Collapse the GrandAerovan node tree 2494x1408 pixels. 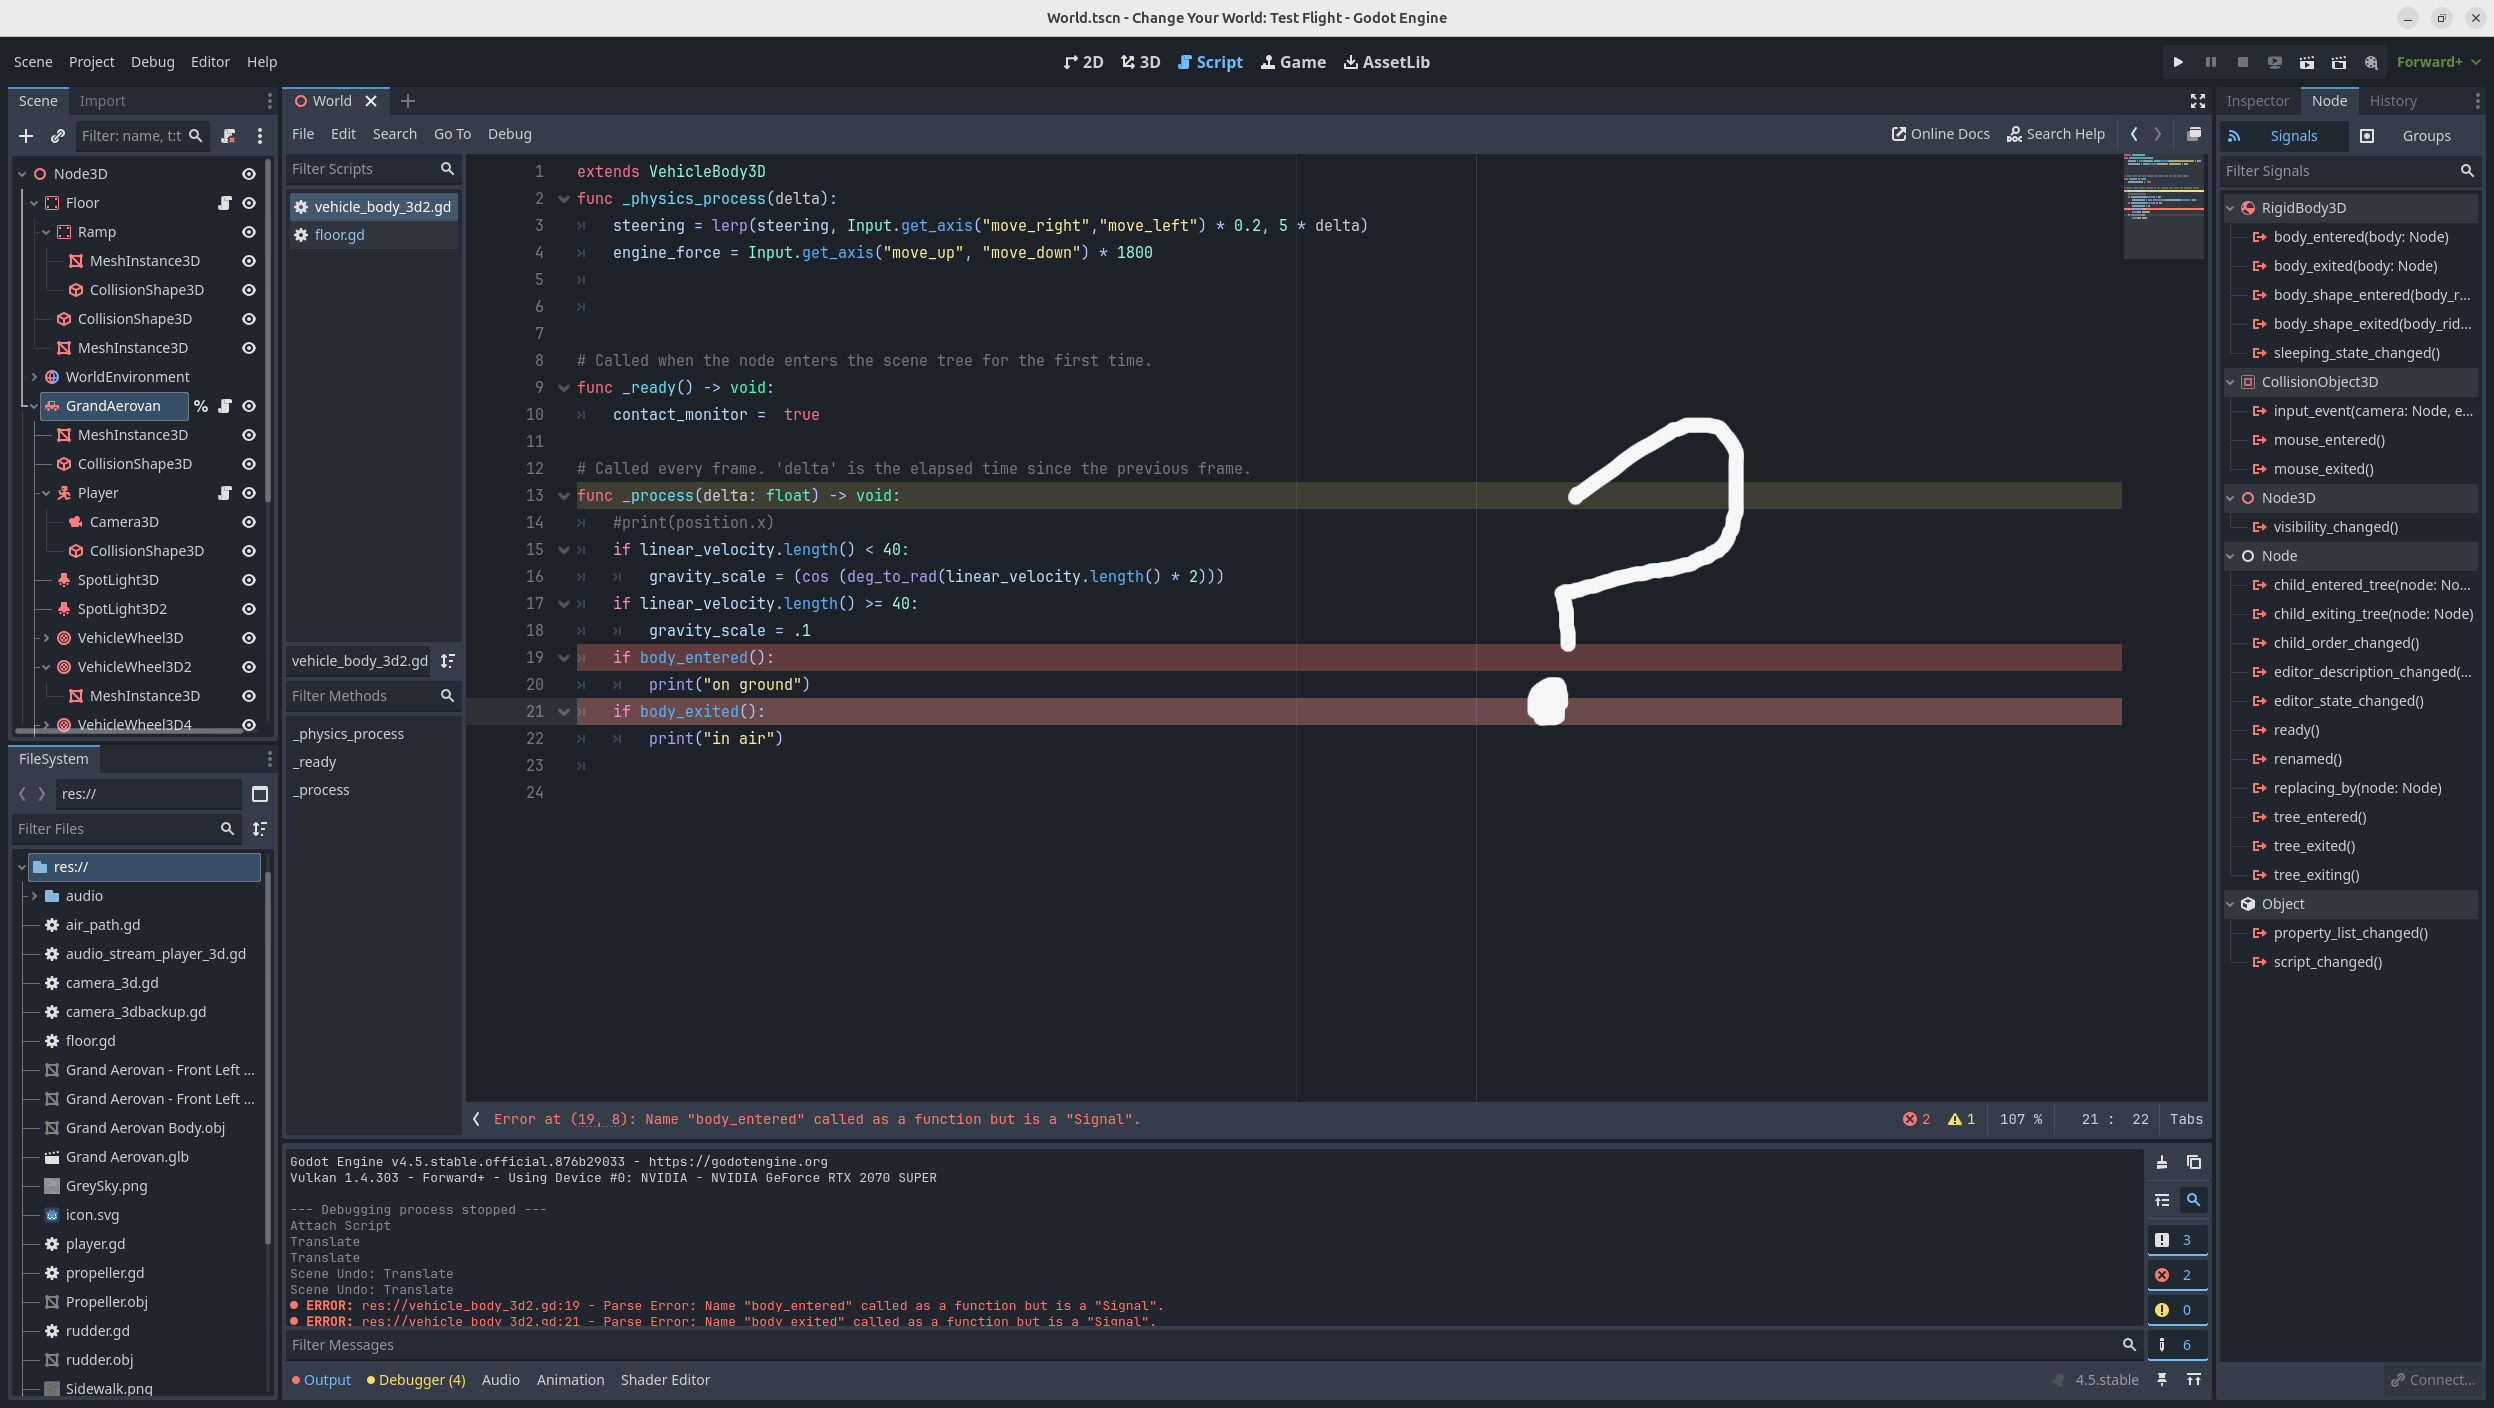click(33, 406)
